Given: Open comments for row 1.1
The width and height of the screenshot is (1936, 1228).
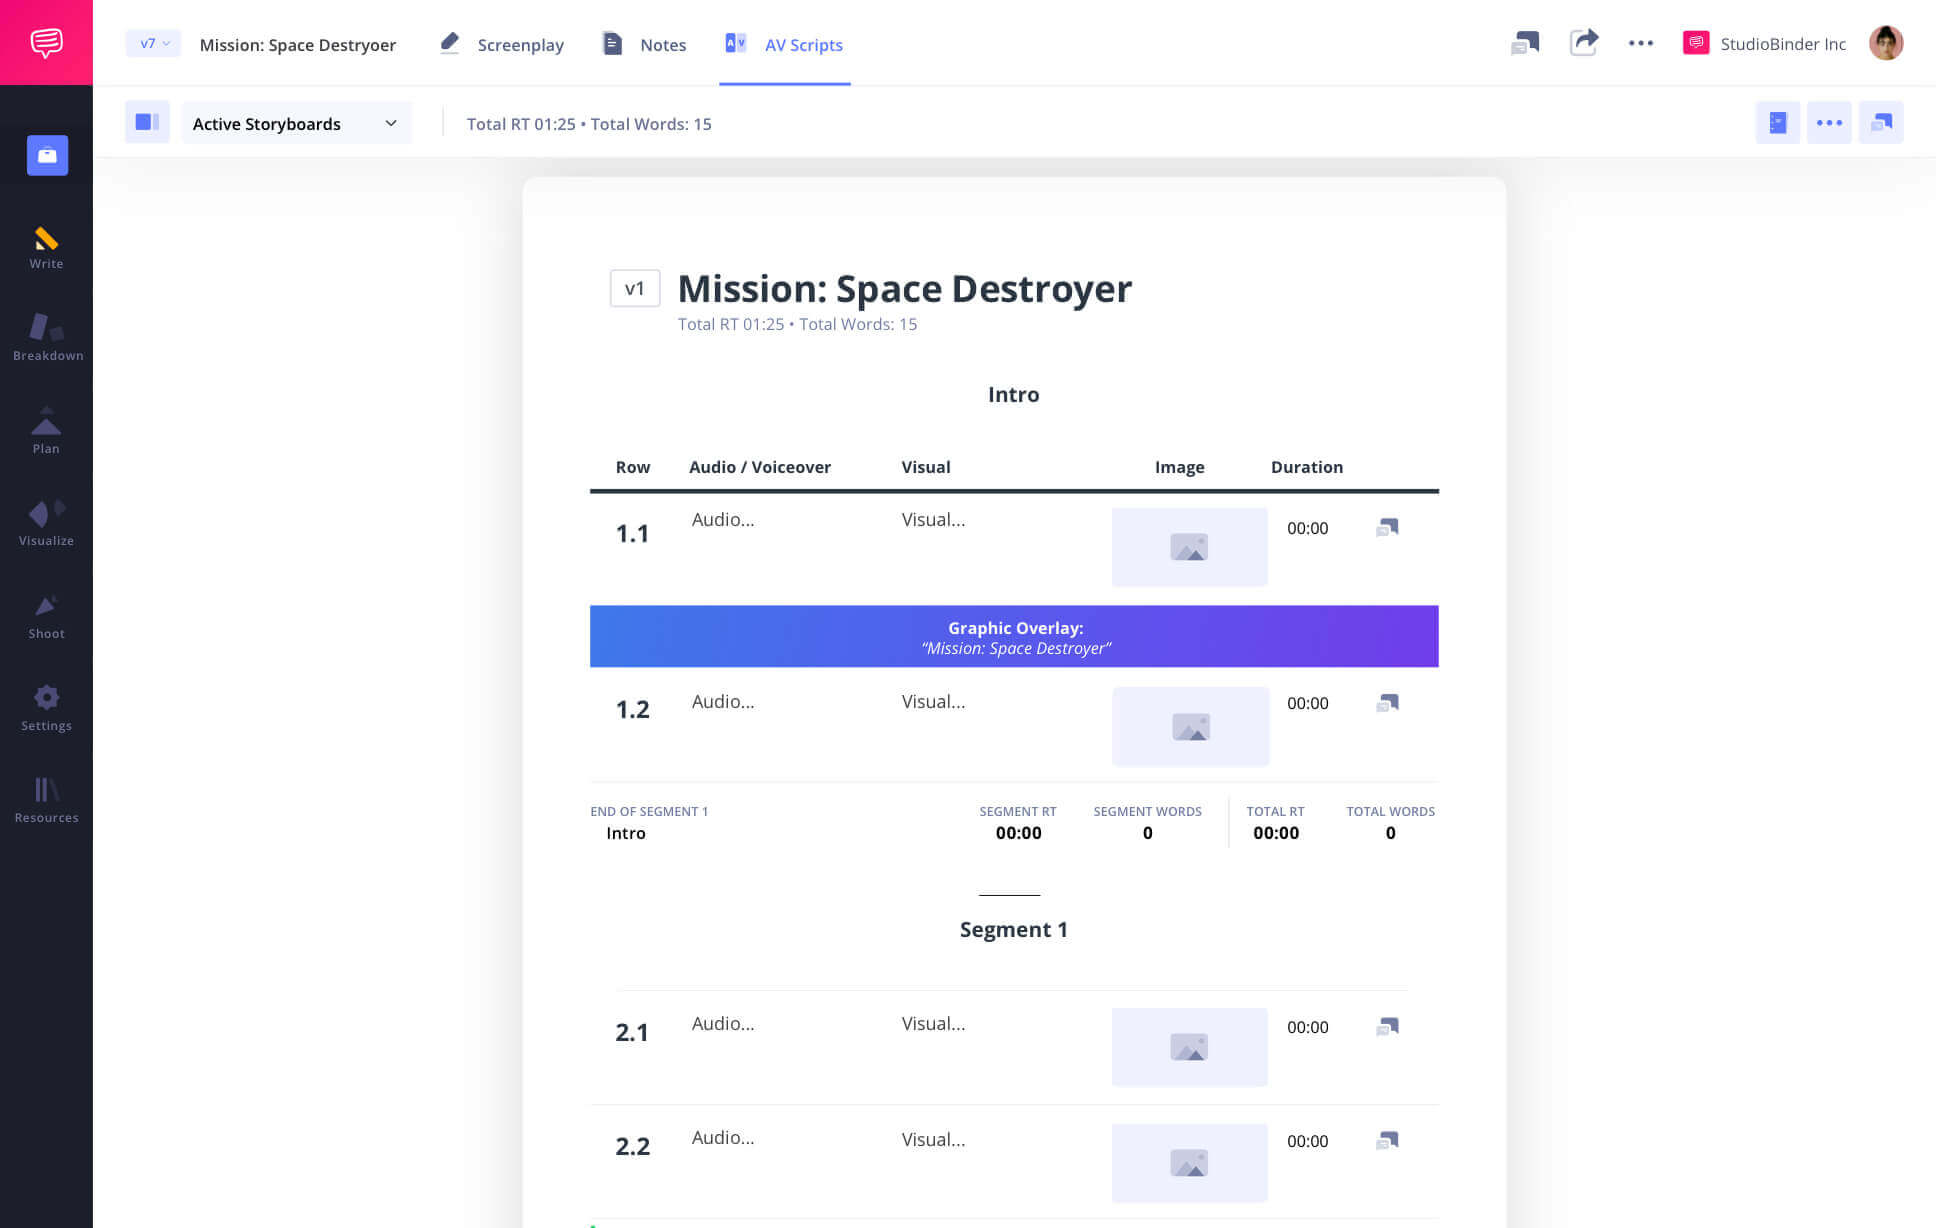Looking at the screenshot, I should [1387, 527].
